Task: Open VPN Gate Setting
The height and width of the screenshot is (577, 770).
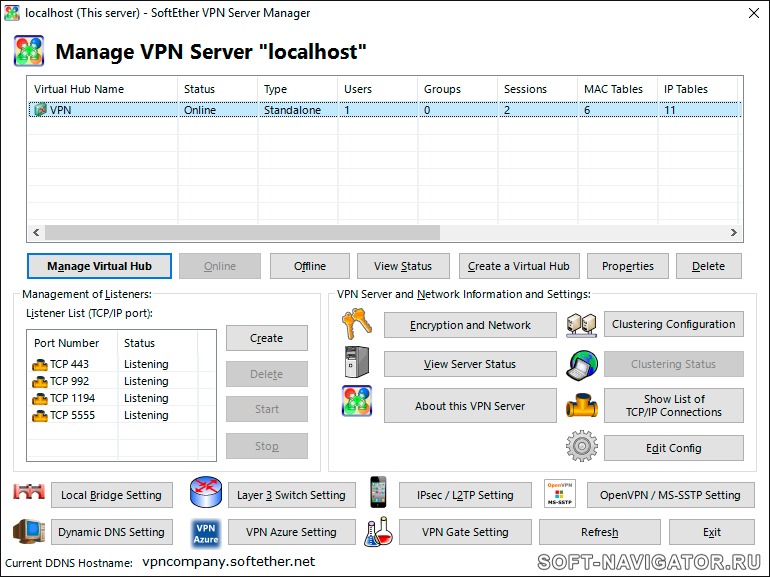Action: tap(465, 532)
